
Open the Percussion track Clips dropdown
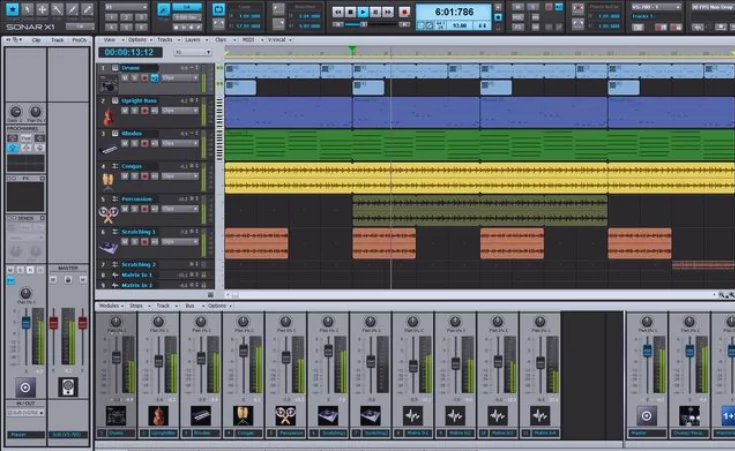click(x=180, y=209)
